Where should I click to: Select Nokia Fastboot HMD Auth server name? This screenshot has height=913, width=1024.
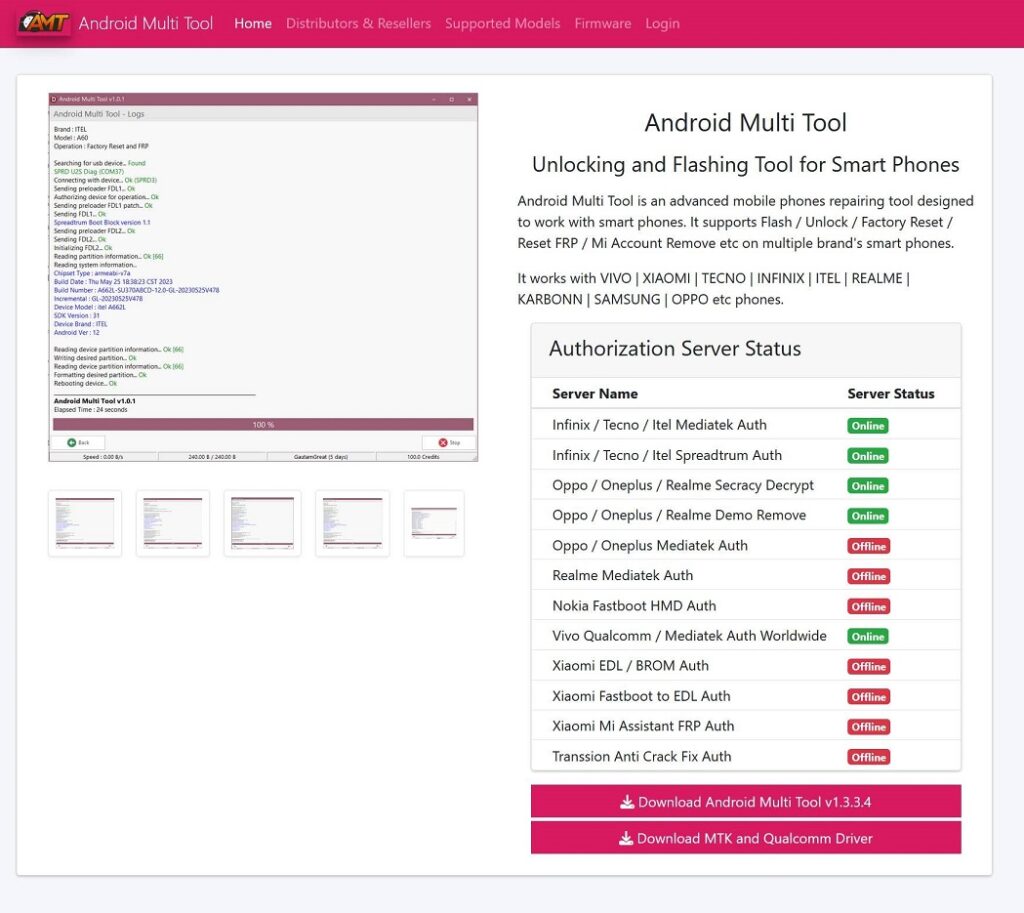634,605
